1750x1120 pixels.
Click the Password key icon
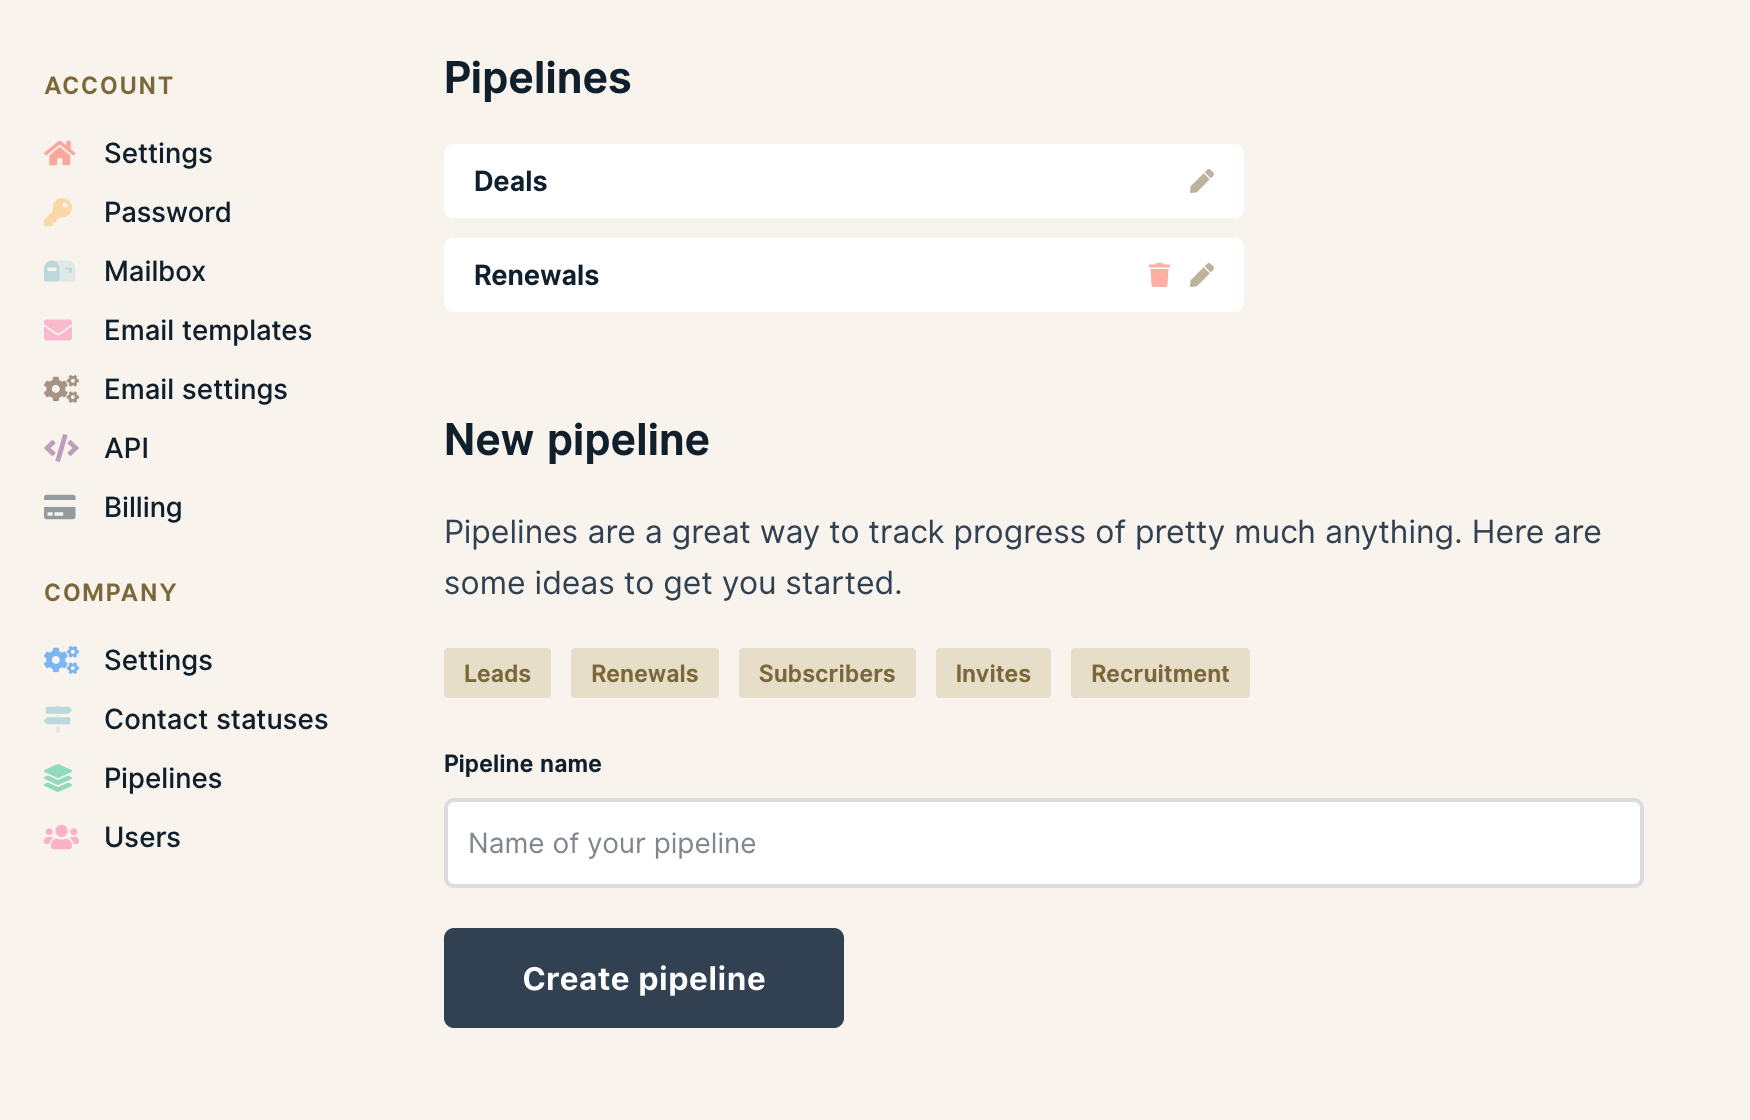(60, 212)
